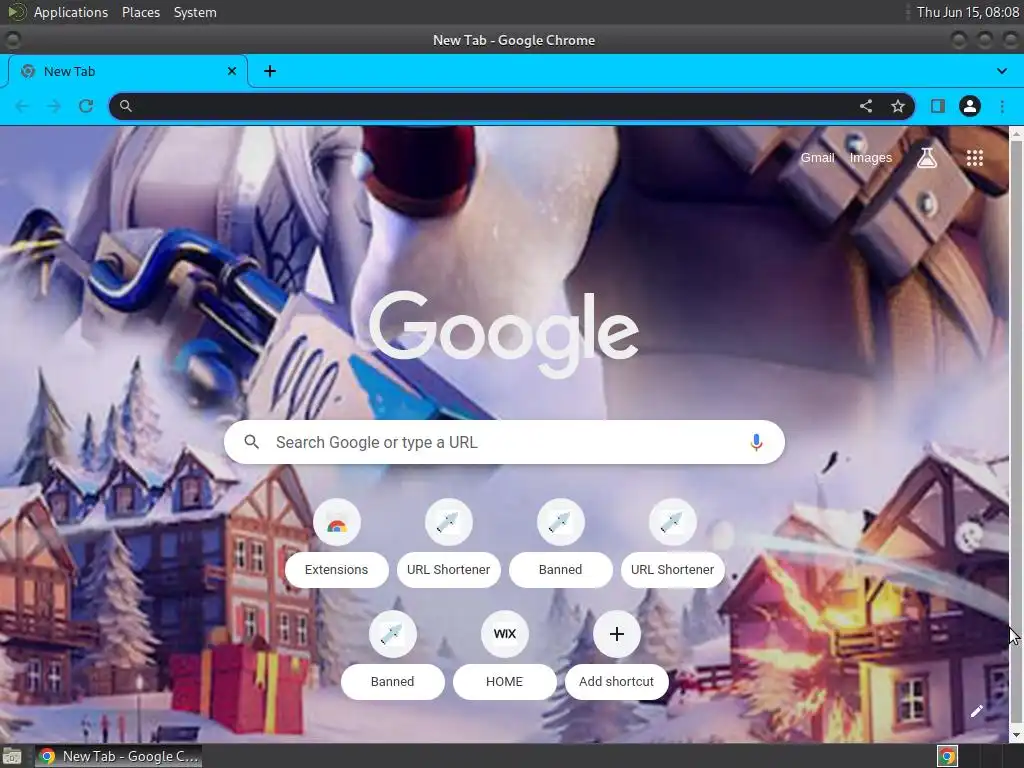
Task: Open the Places menu
Action: pyautogui.click(x=141, y=12)
